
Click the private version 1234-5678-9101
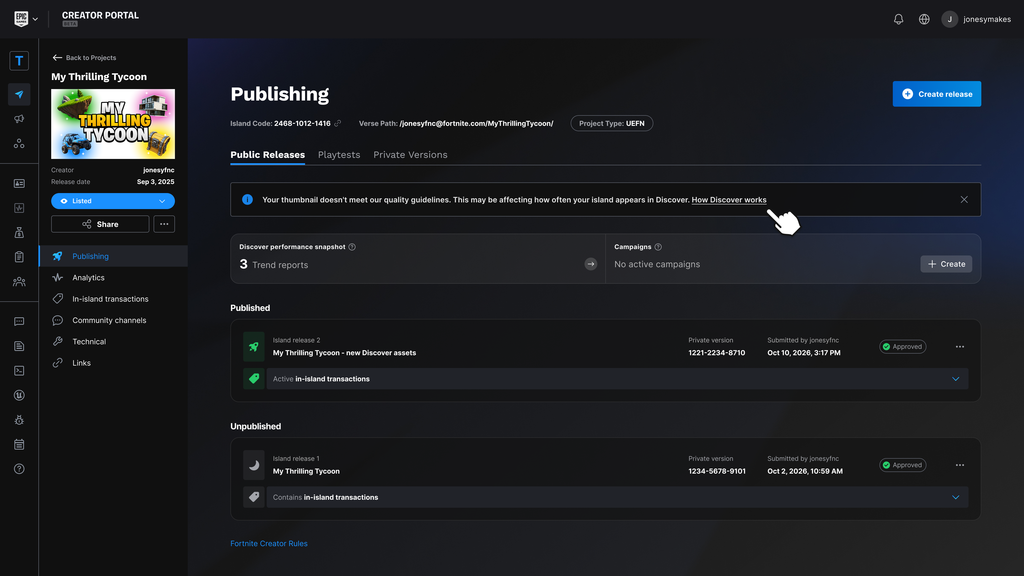click(x=717, y=471)
